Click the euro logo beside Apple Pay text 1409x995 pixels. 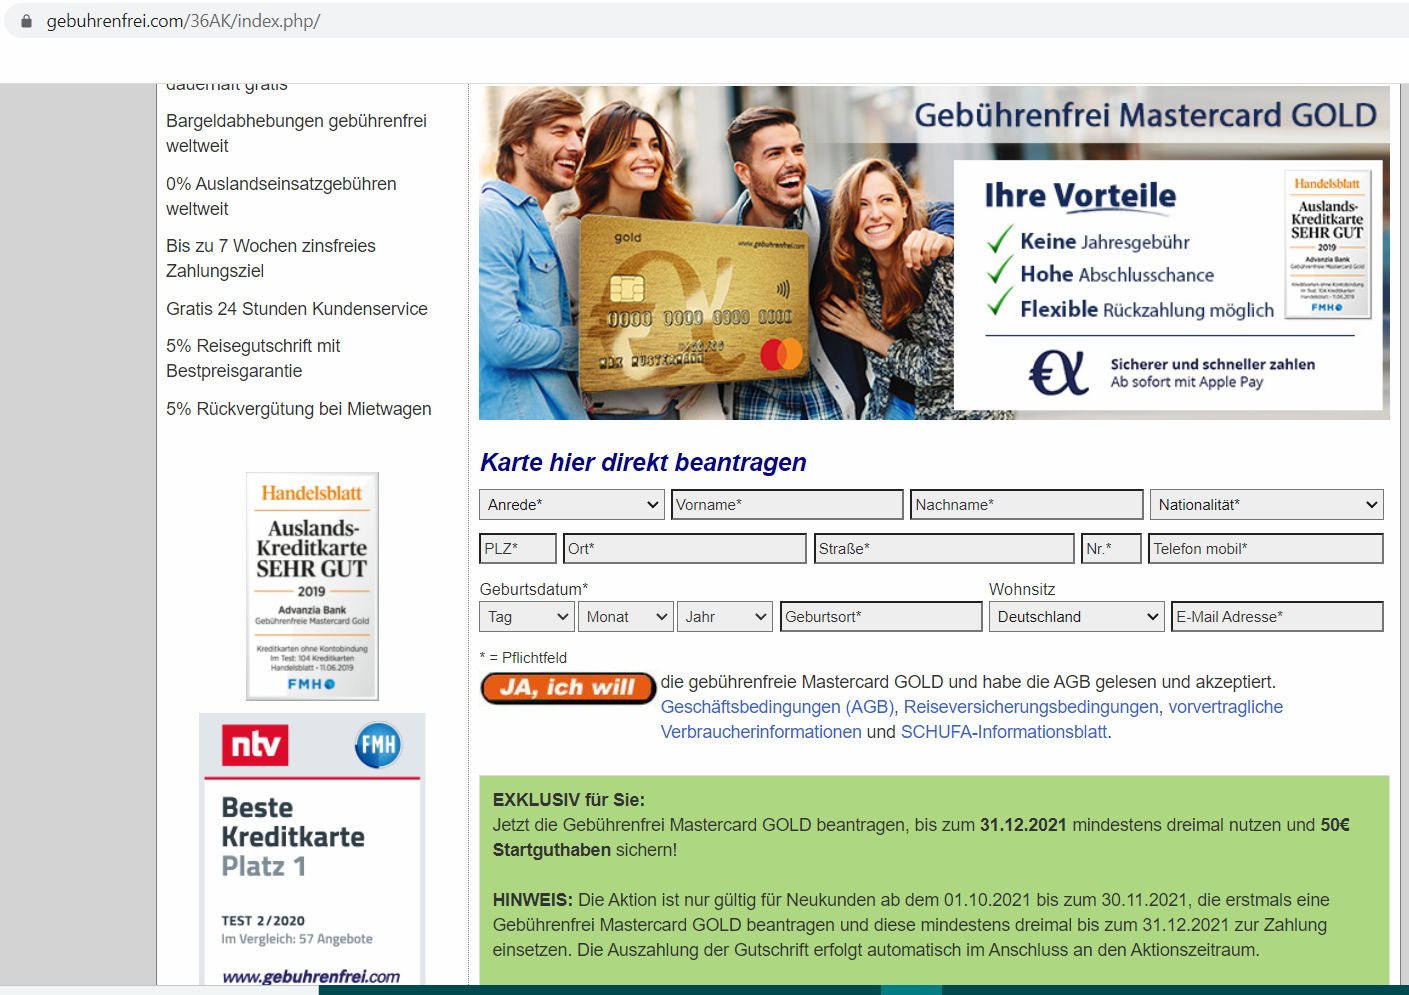pos(1058,372)
